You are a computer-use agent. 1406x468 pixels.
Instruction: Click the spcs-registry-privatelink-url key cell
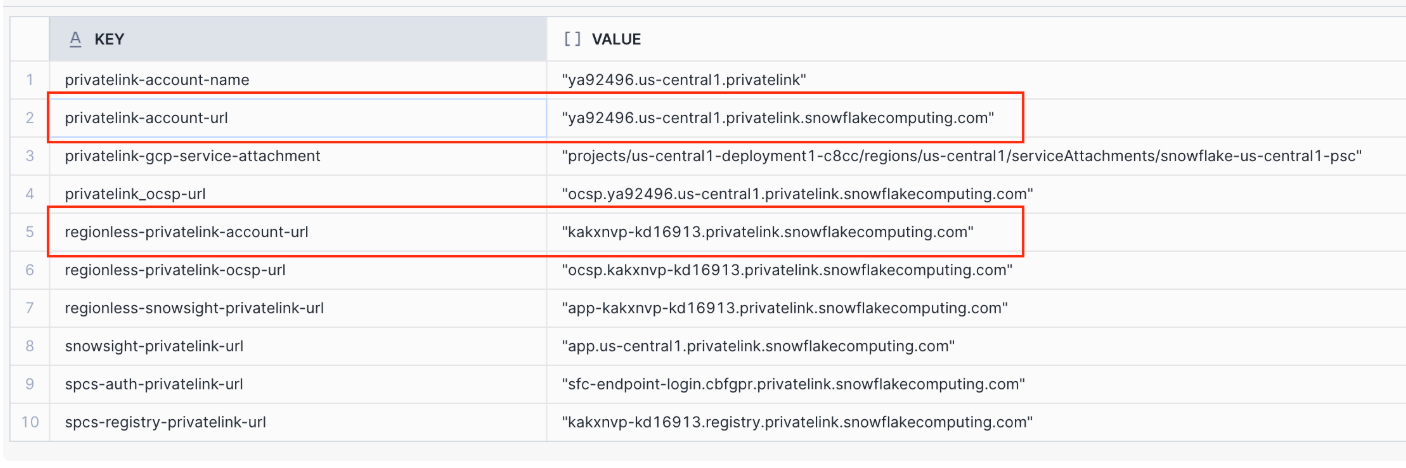(165, 422)
